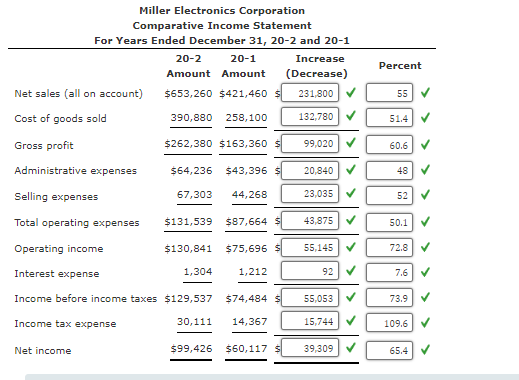519x380 pixels.
Task: Click green checkmark beside Net sales 231,800
Action: (x=351, y=92)
